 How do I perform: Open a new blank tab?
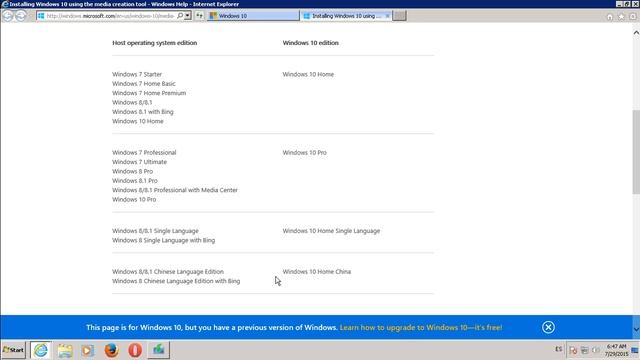point(399,16)
